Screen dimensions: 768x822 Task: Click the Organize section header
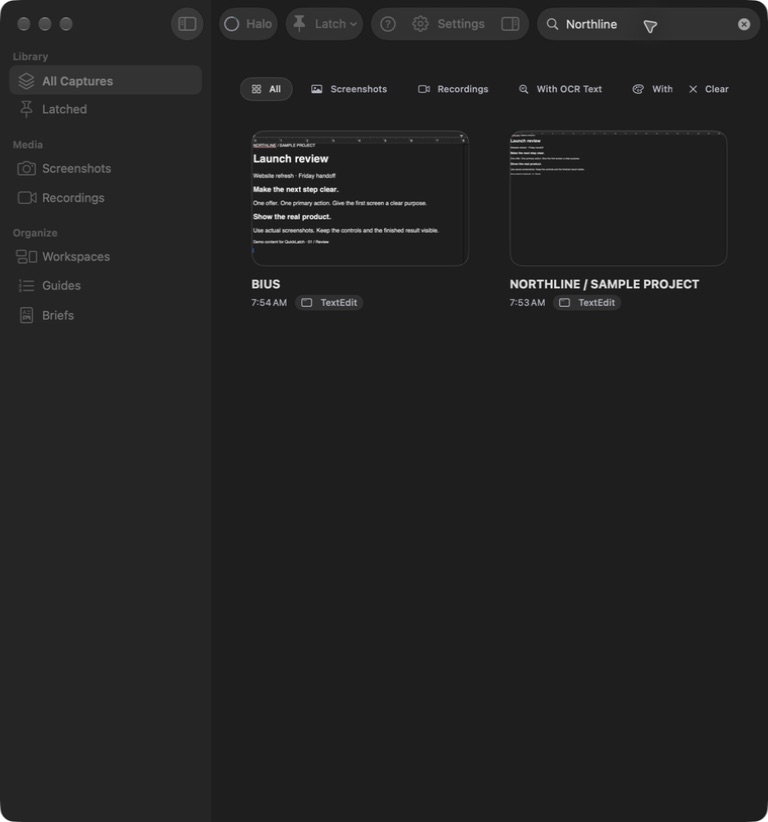(x=35, y=233)
